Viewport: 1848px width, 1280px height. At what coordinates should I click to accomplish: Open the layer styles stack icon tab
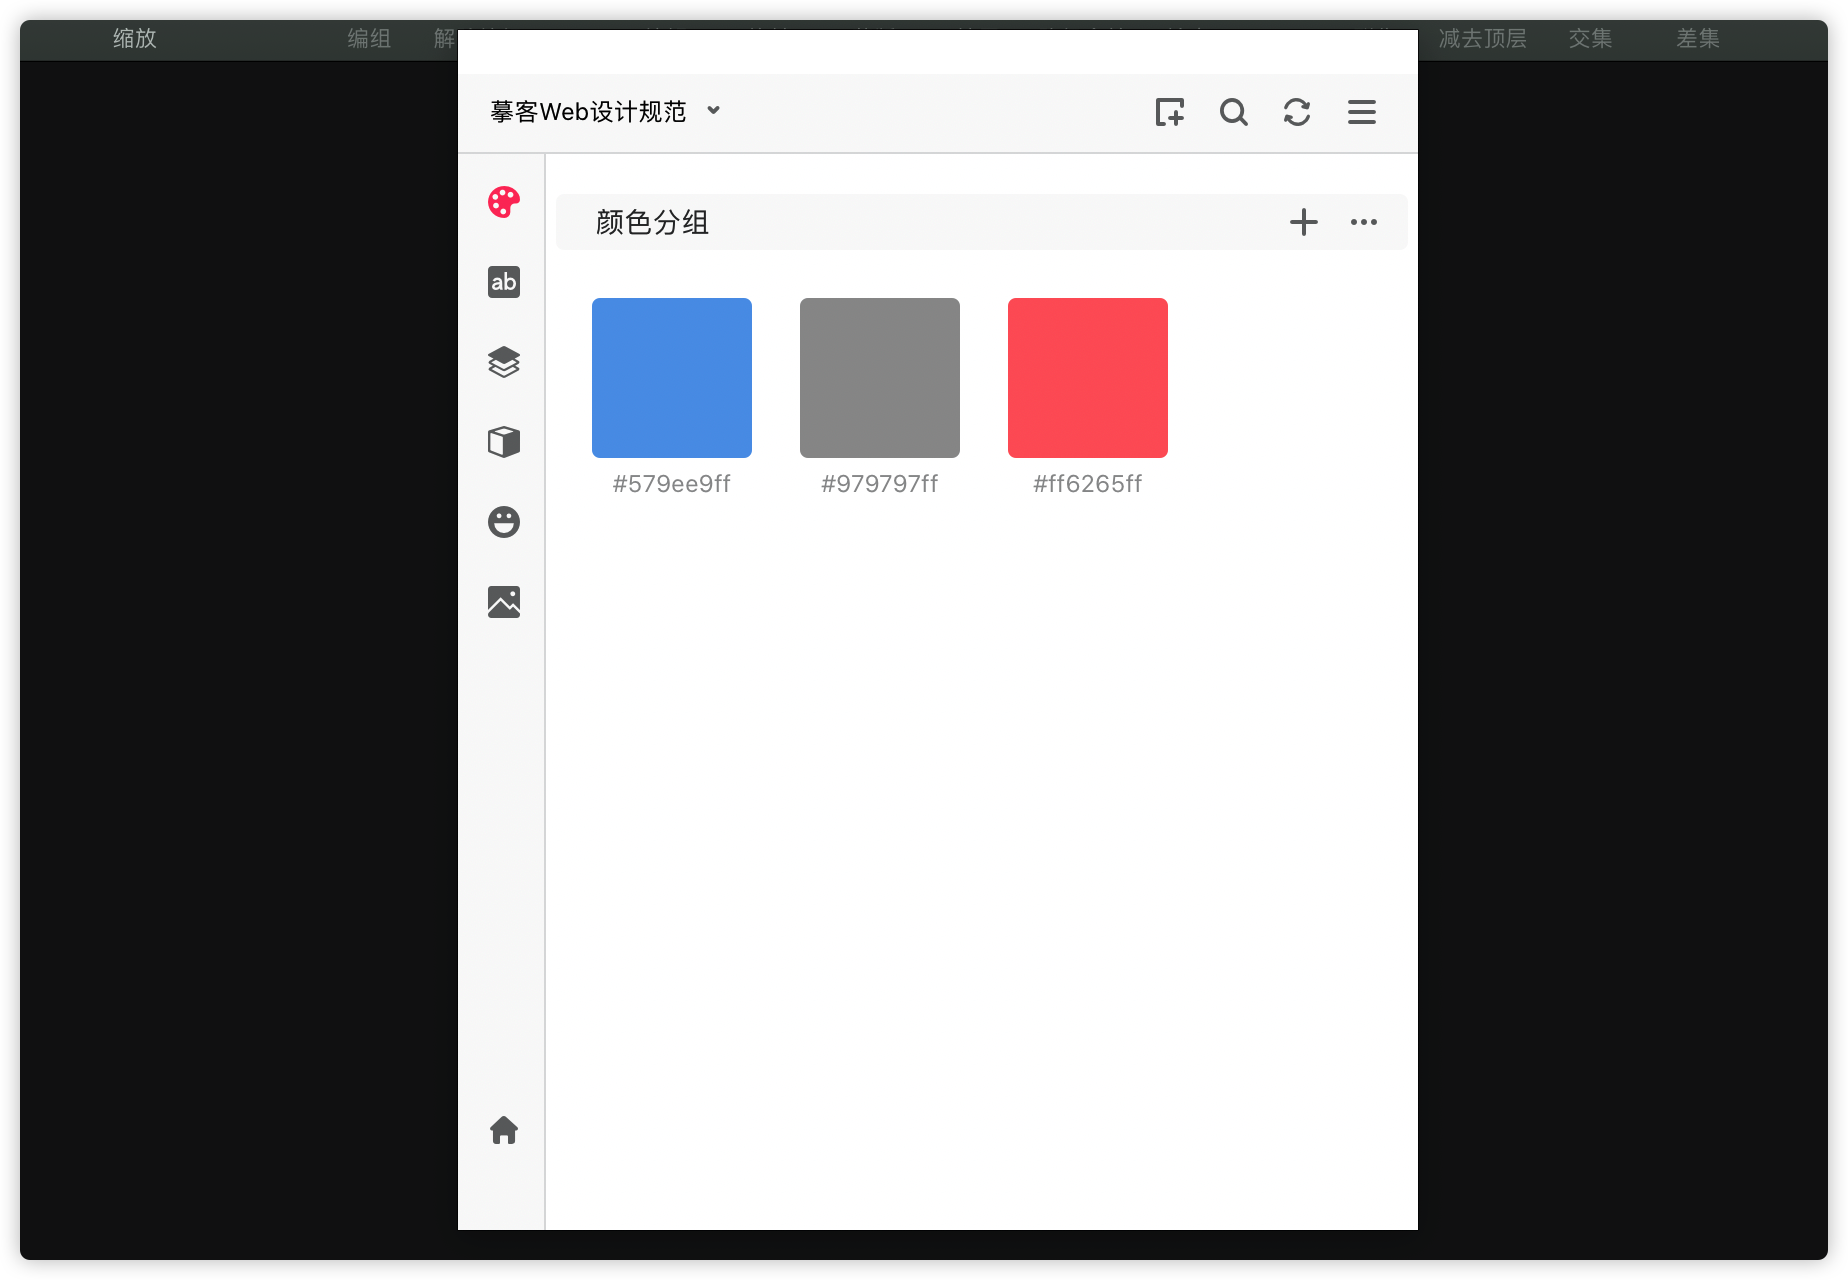click(504, 362)
